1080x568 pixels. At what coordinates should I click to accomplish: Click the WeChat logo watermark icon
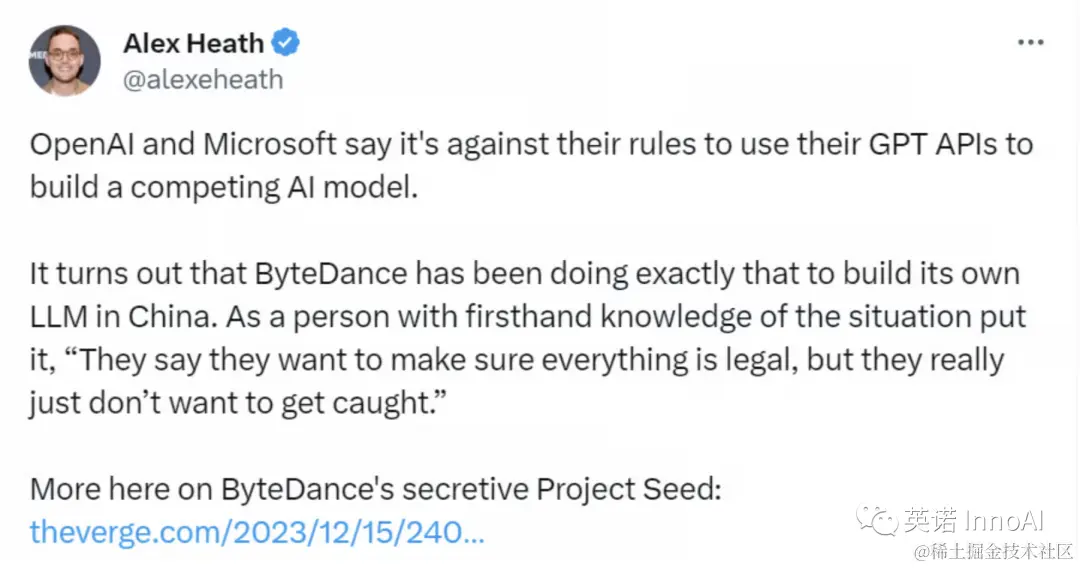pos(877,520)
